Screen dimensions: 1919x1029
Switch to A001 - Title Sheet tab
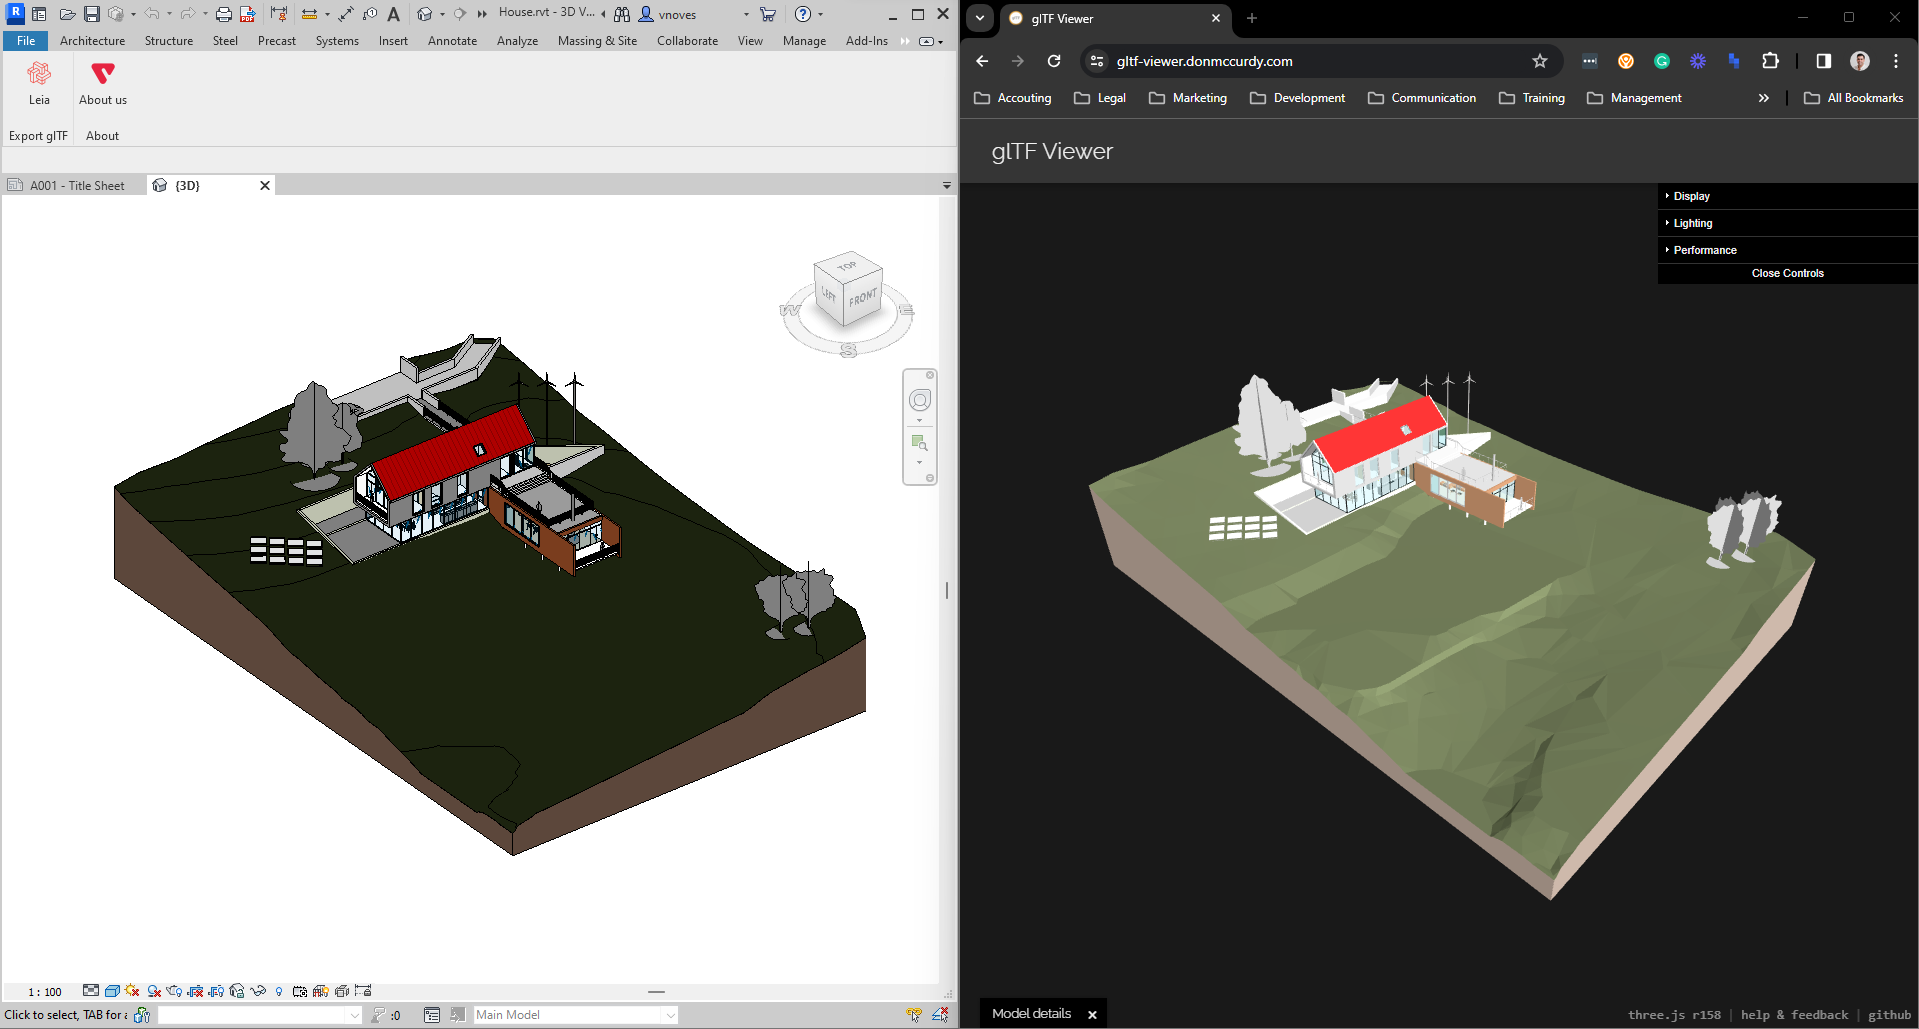point(76,186)
